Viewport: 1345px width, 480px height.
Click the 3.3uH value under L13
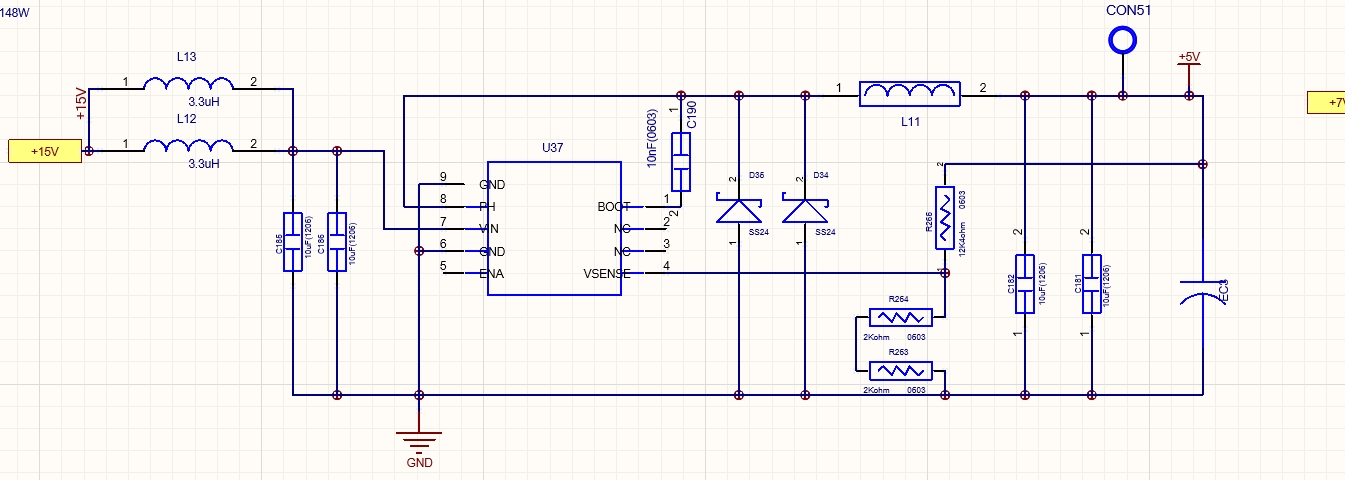coord(204,101)
